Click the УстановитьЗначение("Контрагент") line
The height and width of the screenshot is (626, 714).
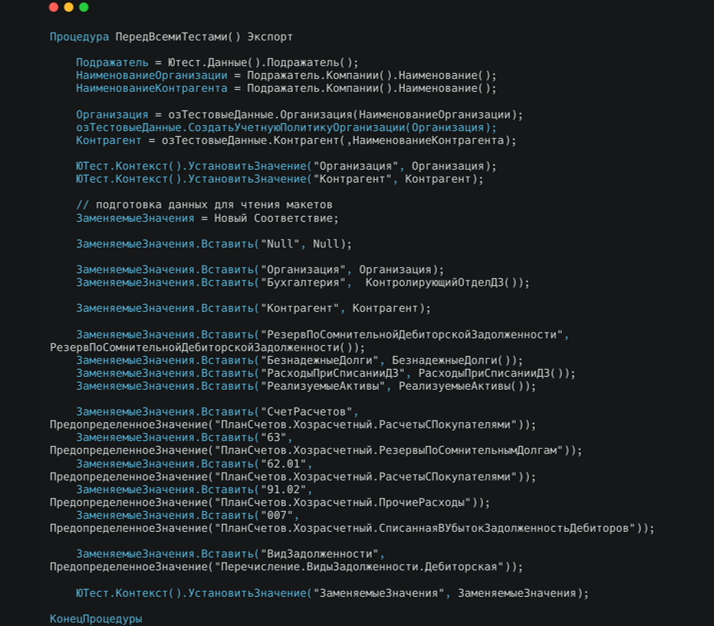(x=280, y=179)
